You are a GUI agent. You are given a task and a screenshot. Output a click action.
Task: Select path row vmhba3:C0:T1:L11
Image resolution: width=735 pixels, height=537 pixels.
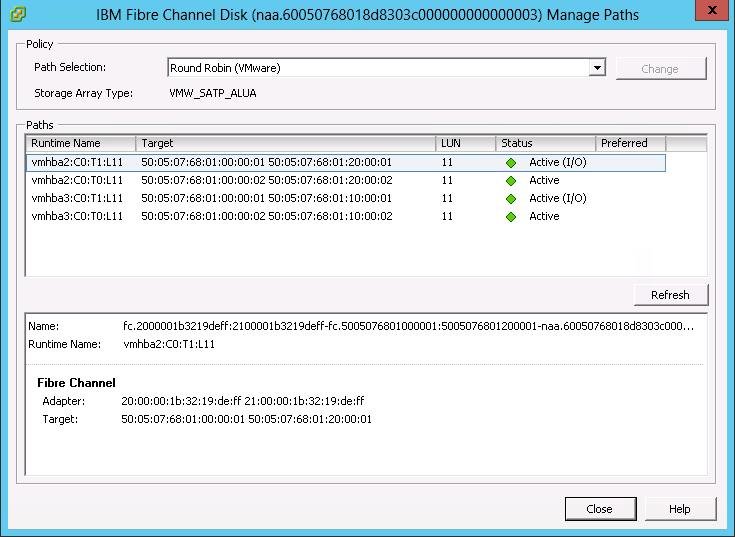[x=346, y=198]
